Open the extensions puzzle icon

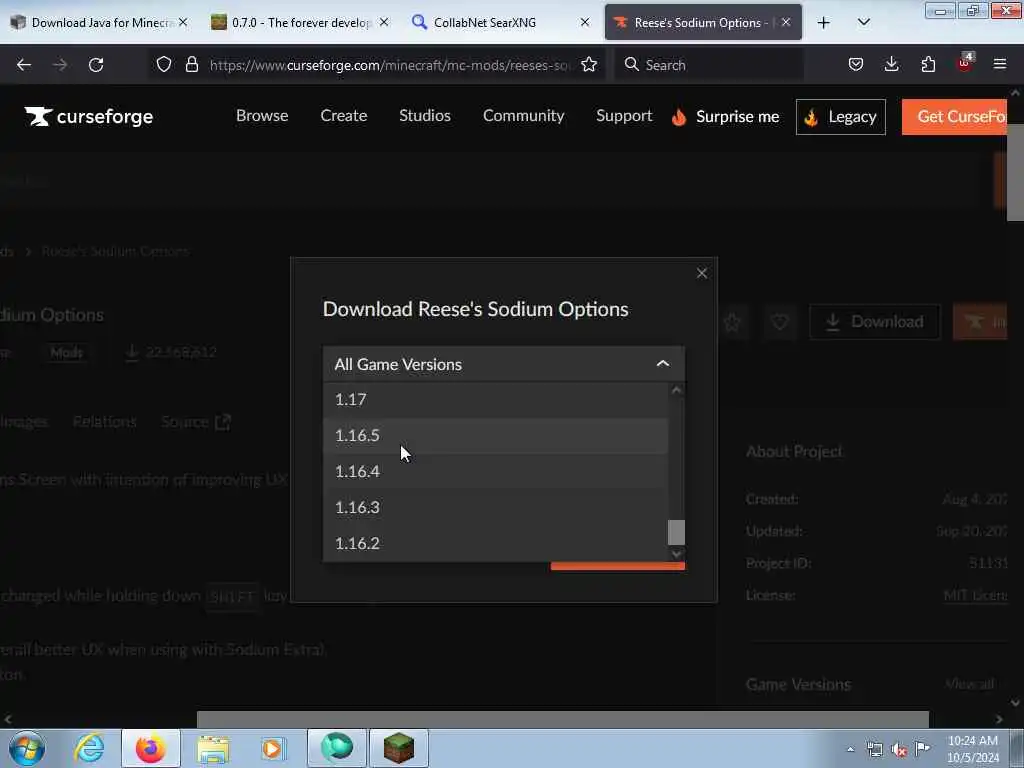pos(928,65)
